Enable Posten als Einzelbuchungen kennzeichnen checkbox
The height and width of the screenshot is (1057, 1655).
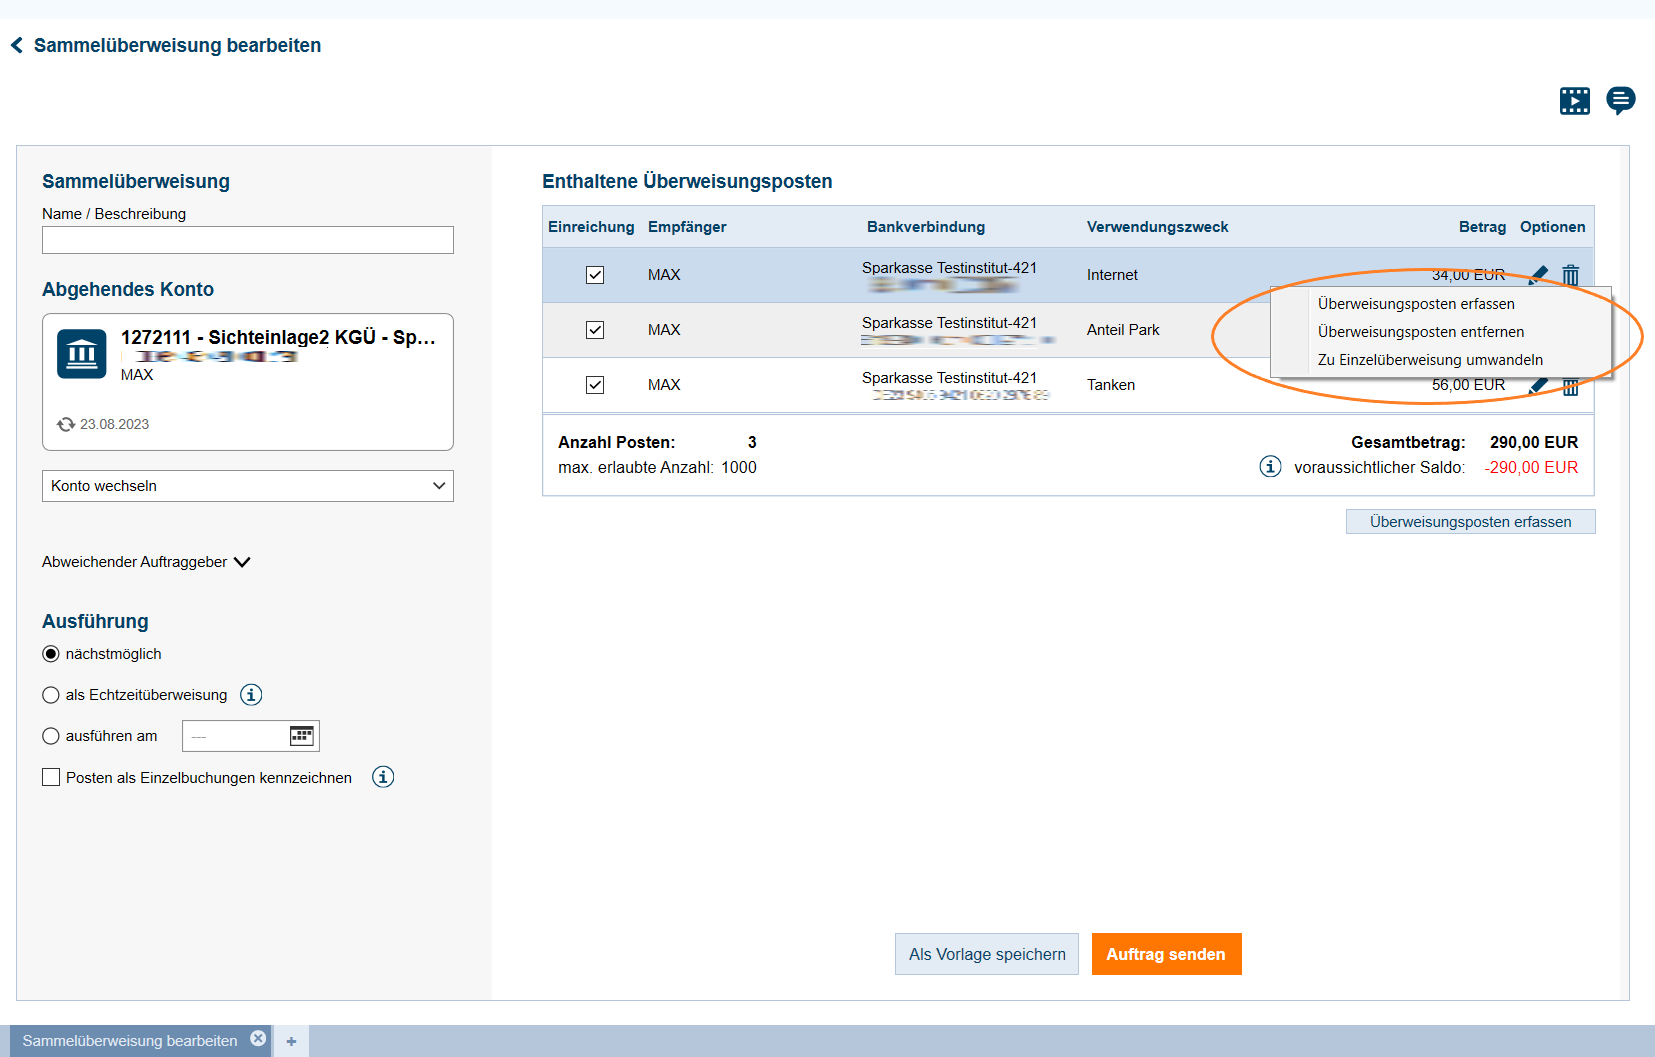[51, 777]
